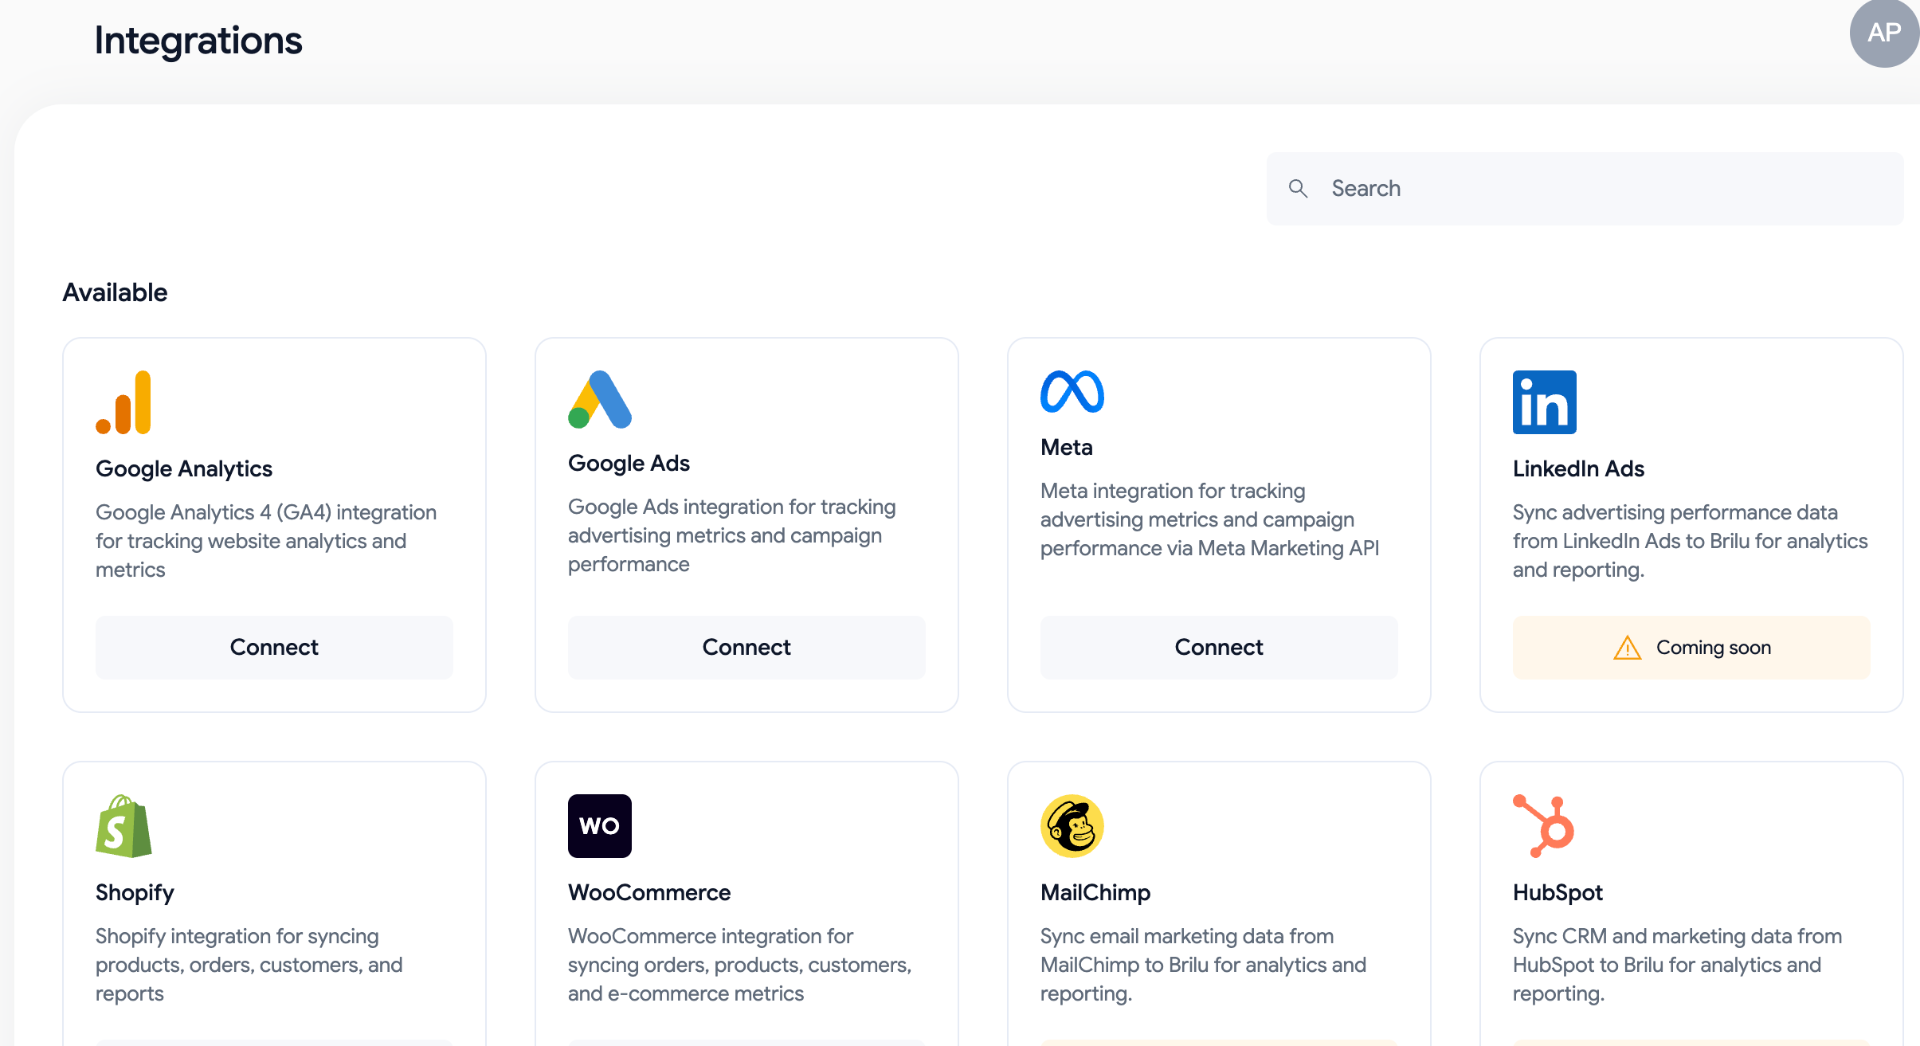Click the Shopify bag logo icon
This screenshot has width=1920, height=1046.
(124, 826)
